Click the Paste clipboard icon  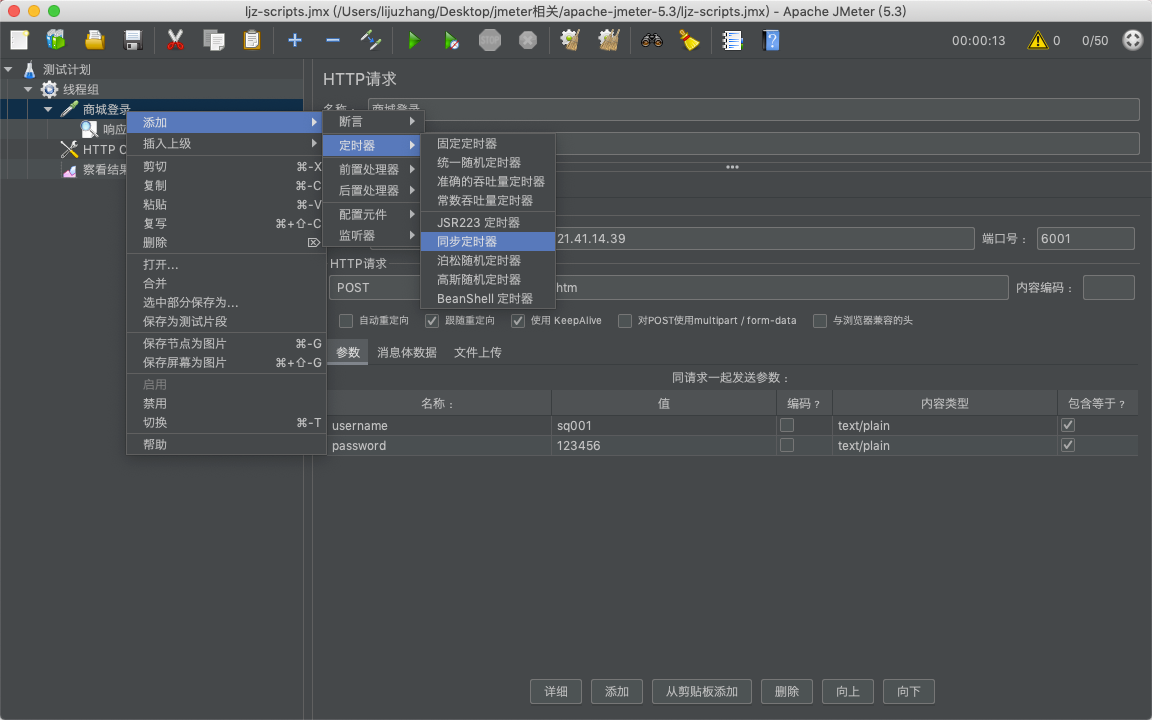tap(252, 40)
